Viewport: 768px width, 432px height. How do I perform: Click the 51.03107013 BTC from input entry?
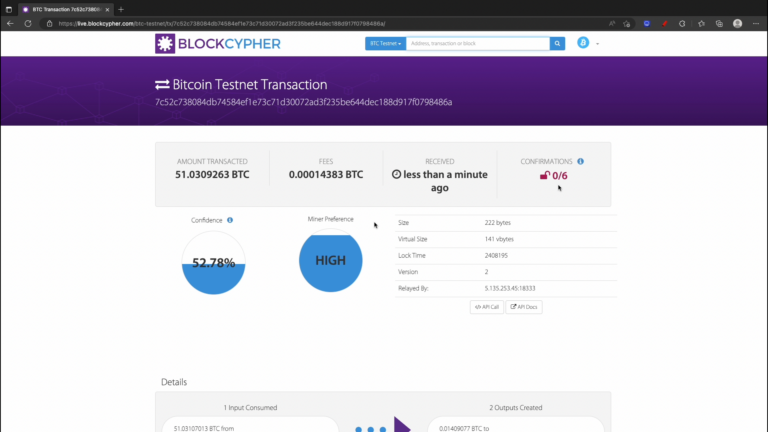204,428
